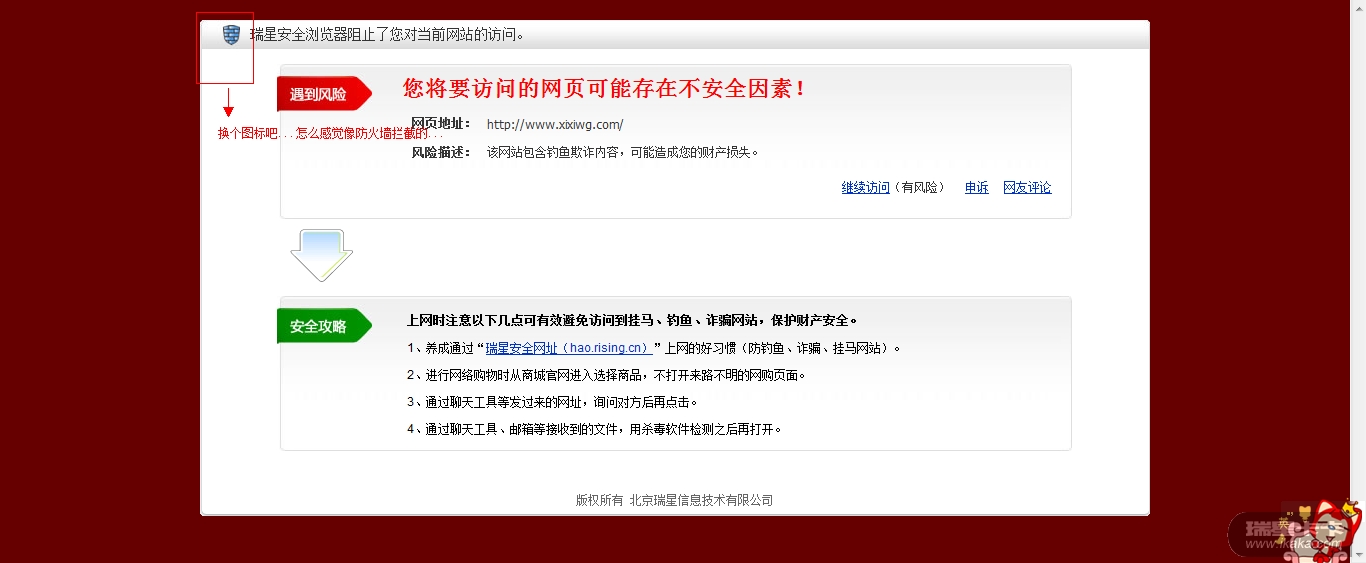Screen dimensions: 1366x563
Task: Click the large downward arrow graphic
Action: (321, 255)
